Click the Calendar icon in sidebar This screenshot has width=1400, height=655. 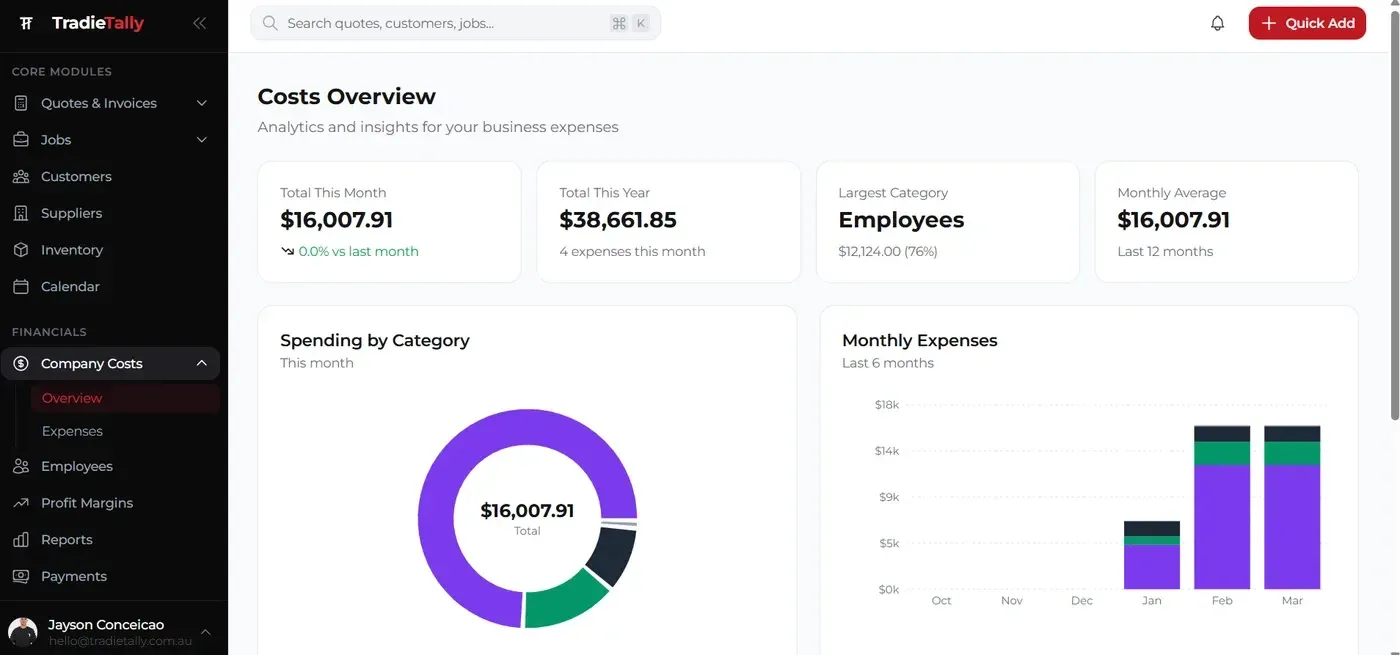[x=21, y=287]
